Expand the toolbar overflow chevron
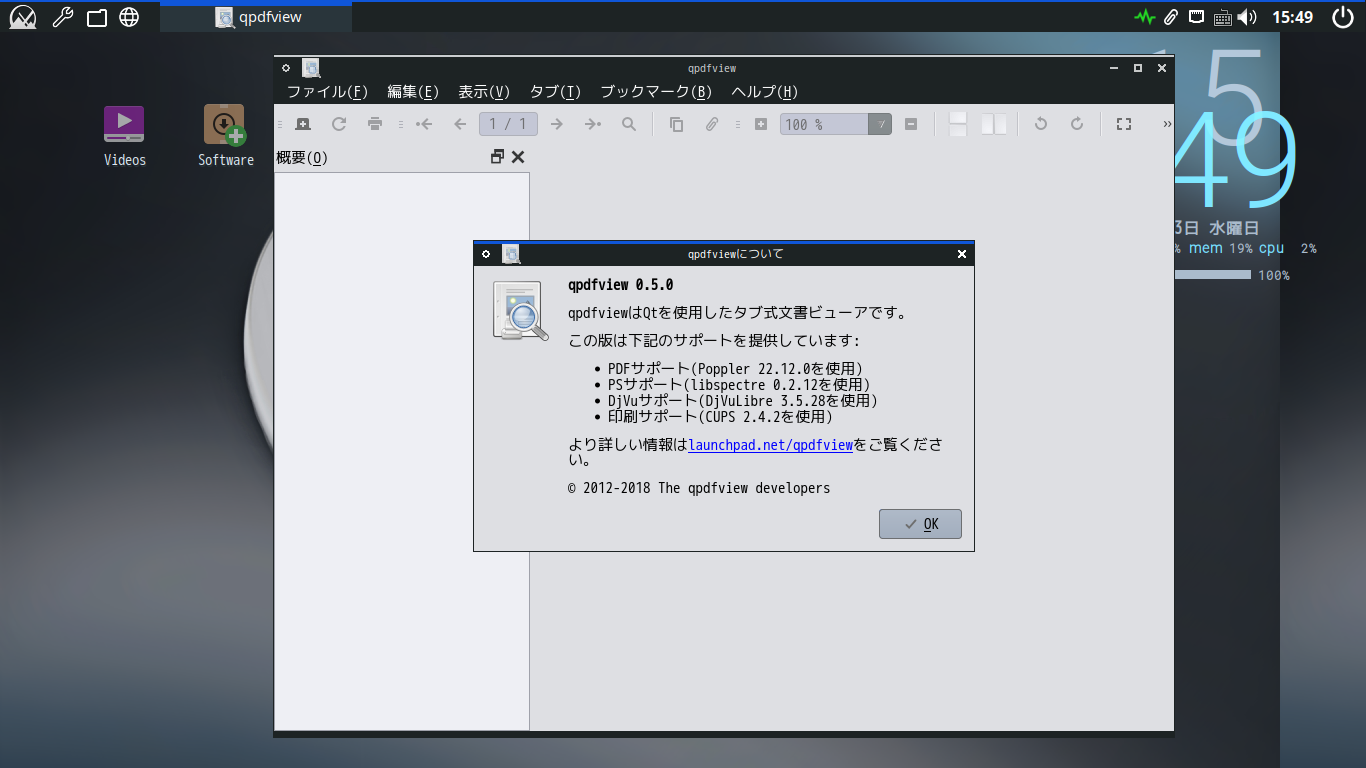Viewport: 1366px width, 768px height. (1167, 124)
